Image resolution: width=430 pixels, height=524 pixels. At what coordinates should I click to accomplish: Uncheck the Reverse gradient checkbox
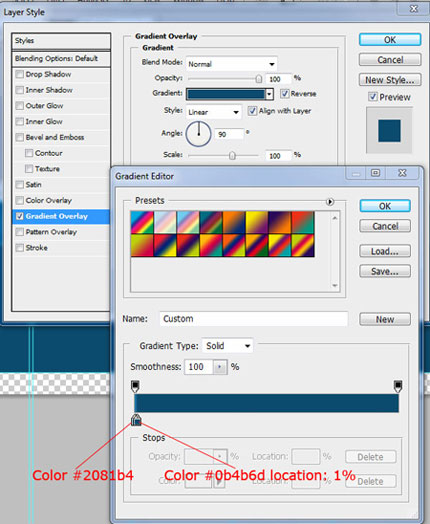click(285, 94)
